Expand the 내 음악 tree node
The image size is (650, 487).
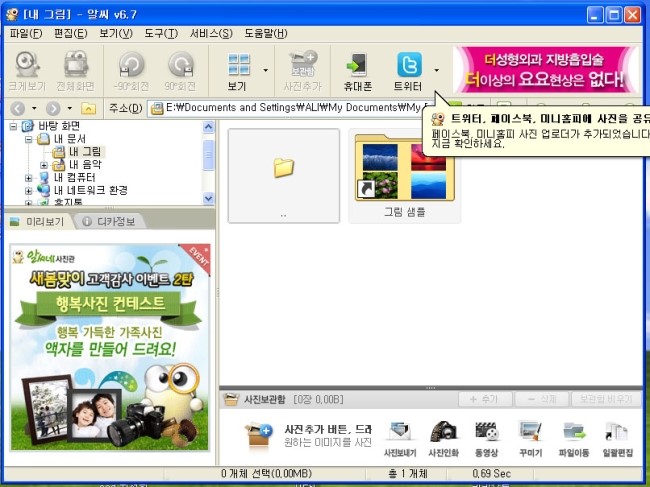pos(44,164)
